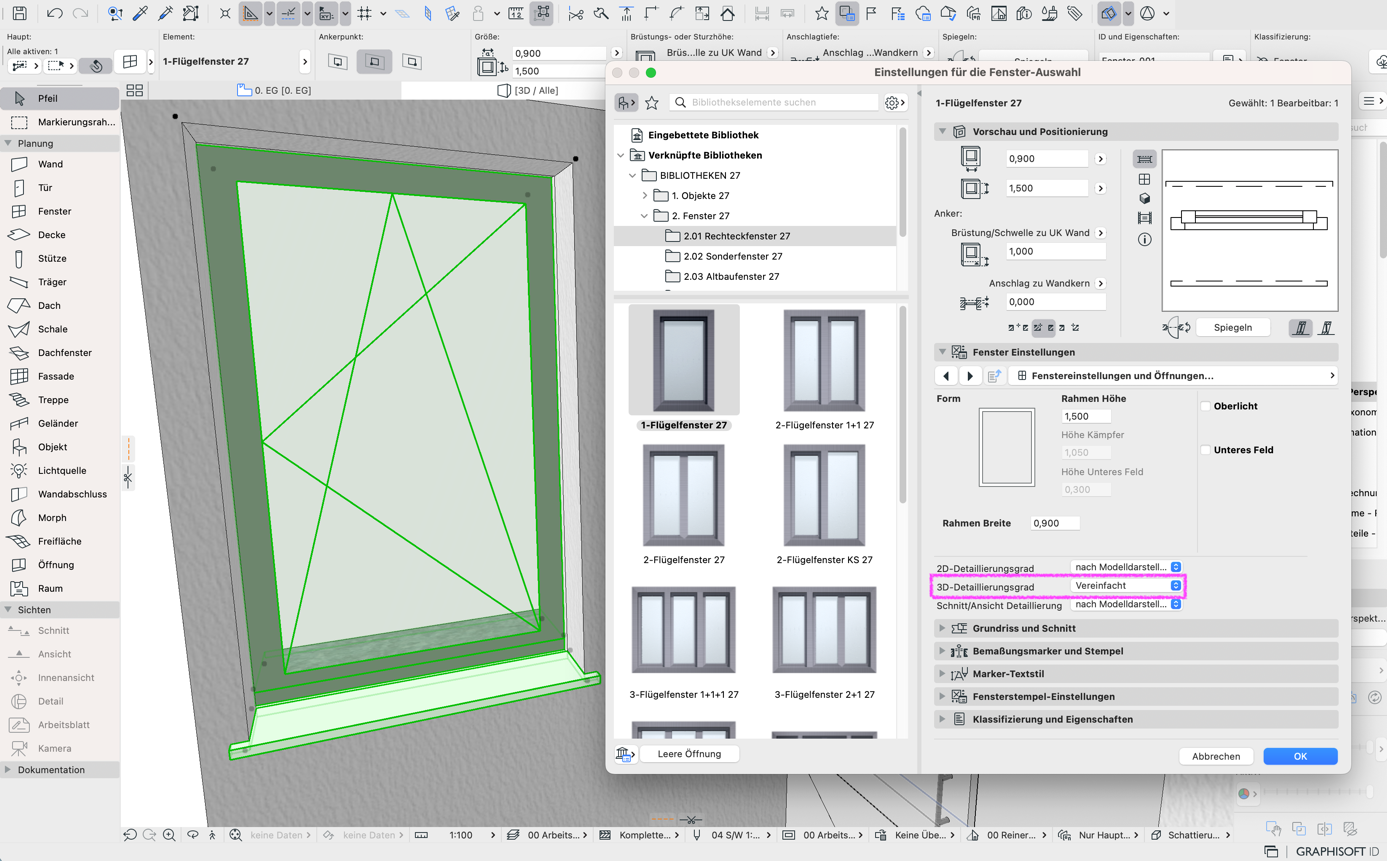The image size is (1387, 861).
Task: Click the OK button
Action: click(1300, 756)
